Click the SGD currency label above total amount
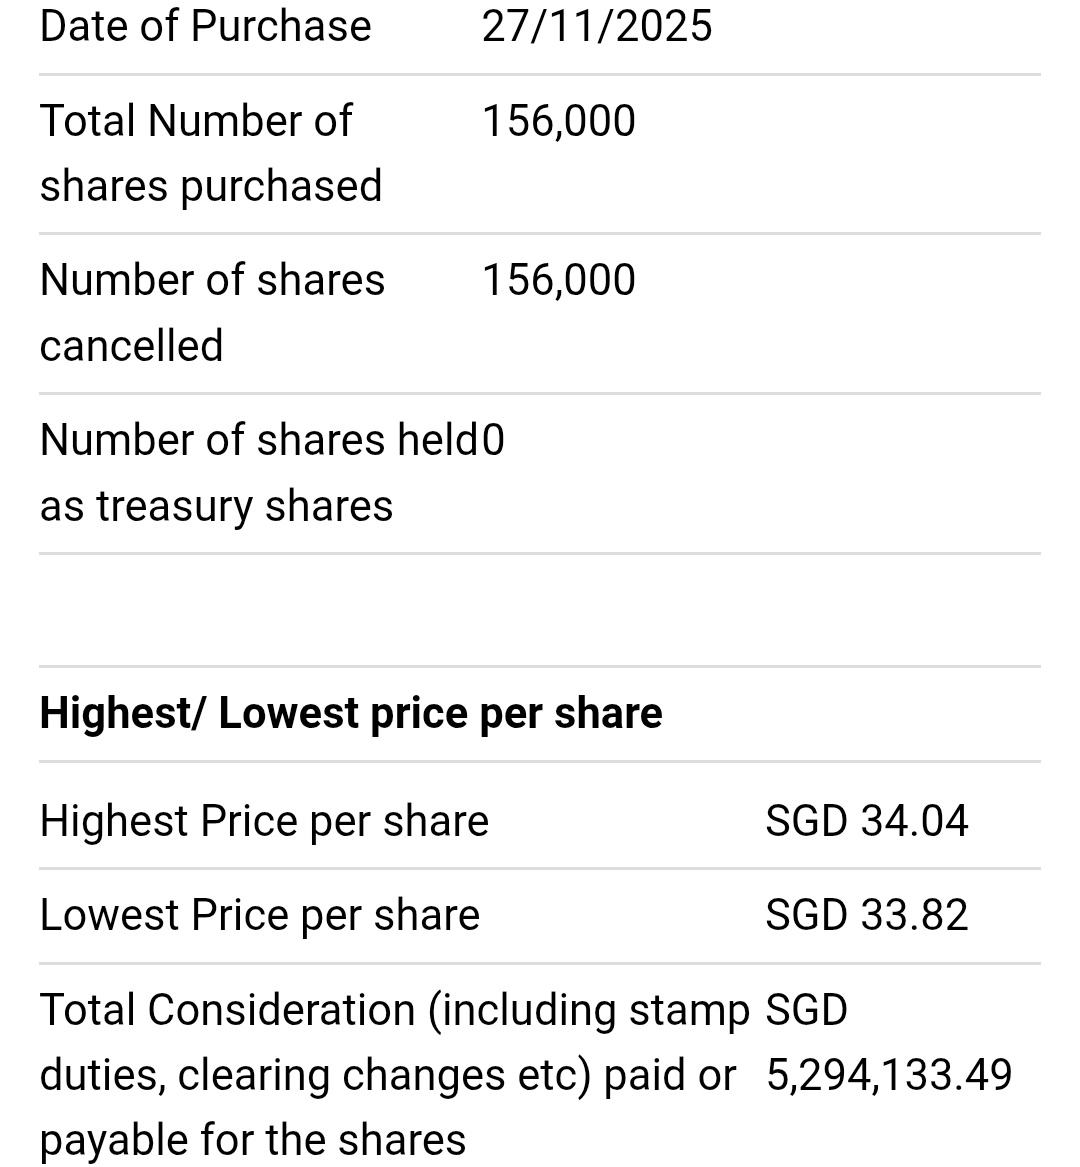 coord(807,1010)
